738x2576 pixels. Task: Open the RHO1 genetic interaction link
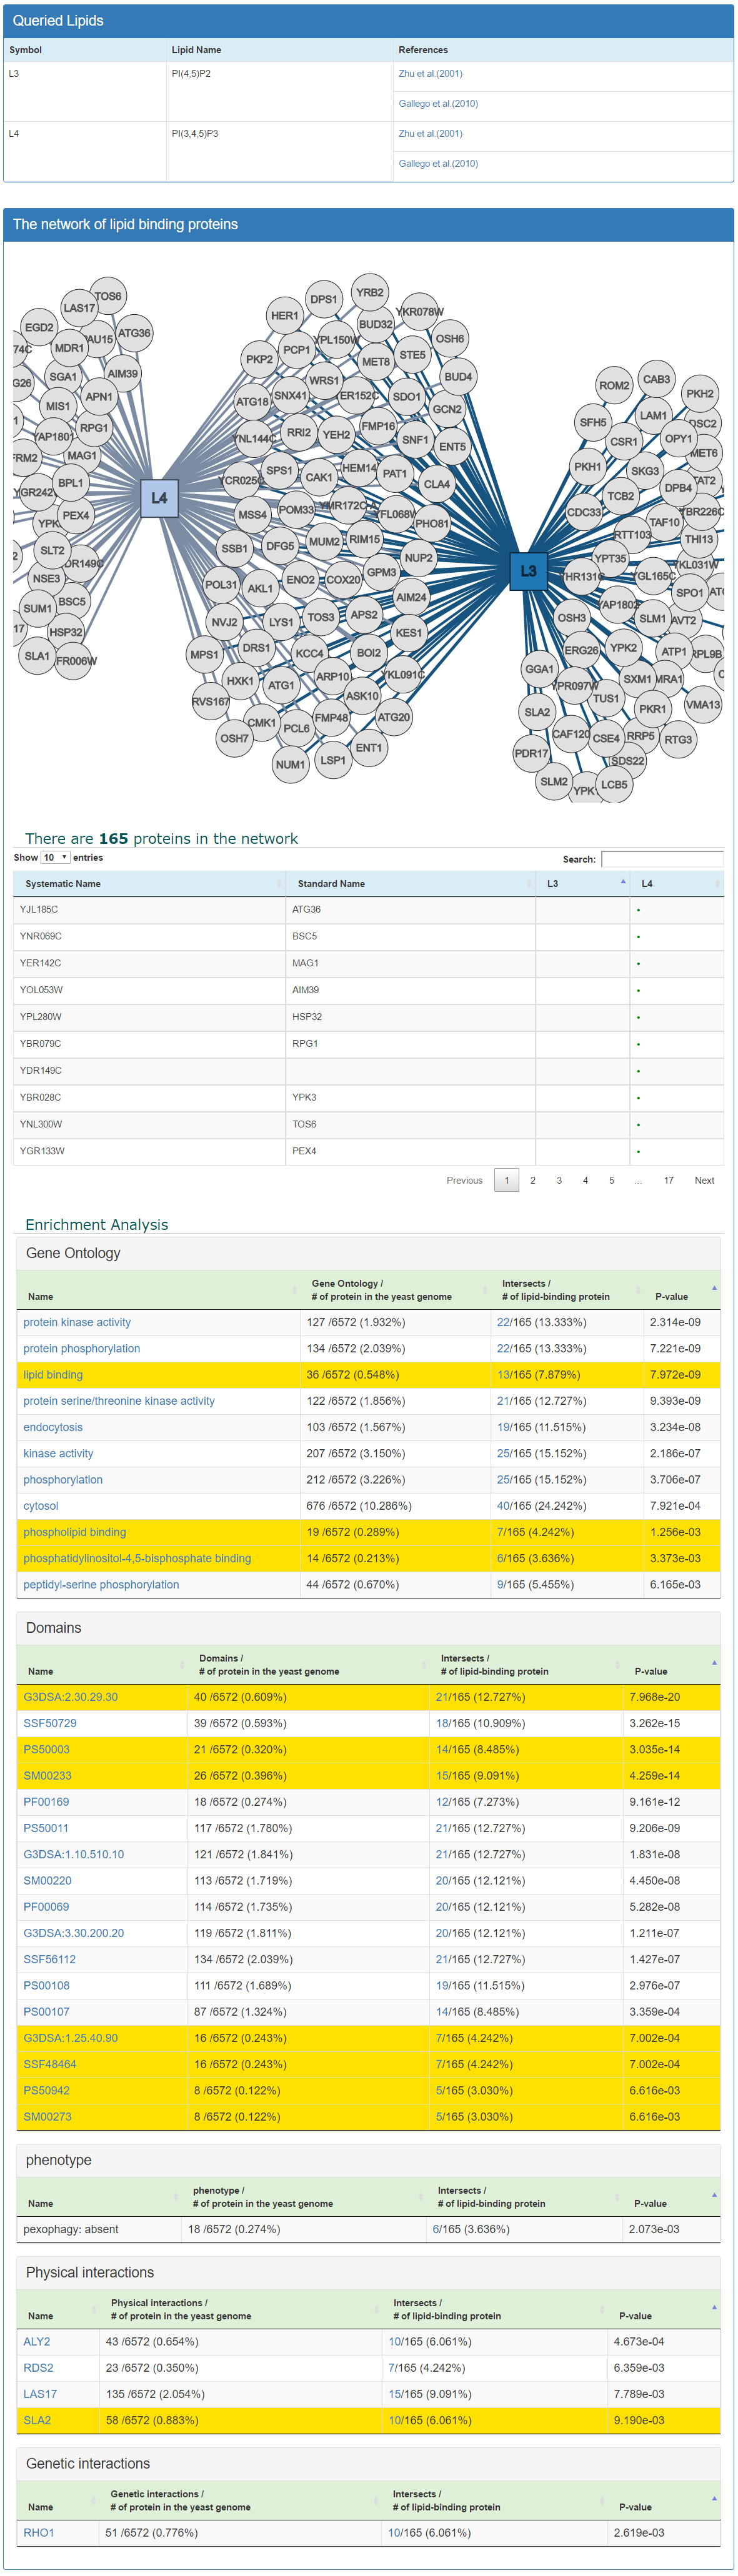click(39, 2532)
